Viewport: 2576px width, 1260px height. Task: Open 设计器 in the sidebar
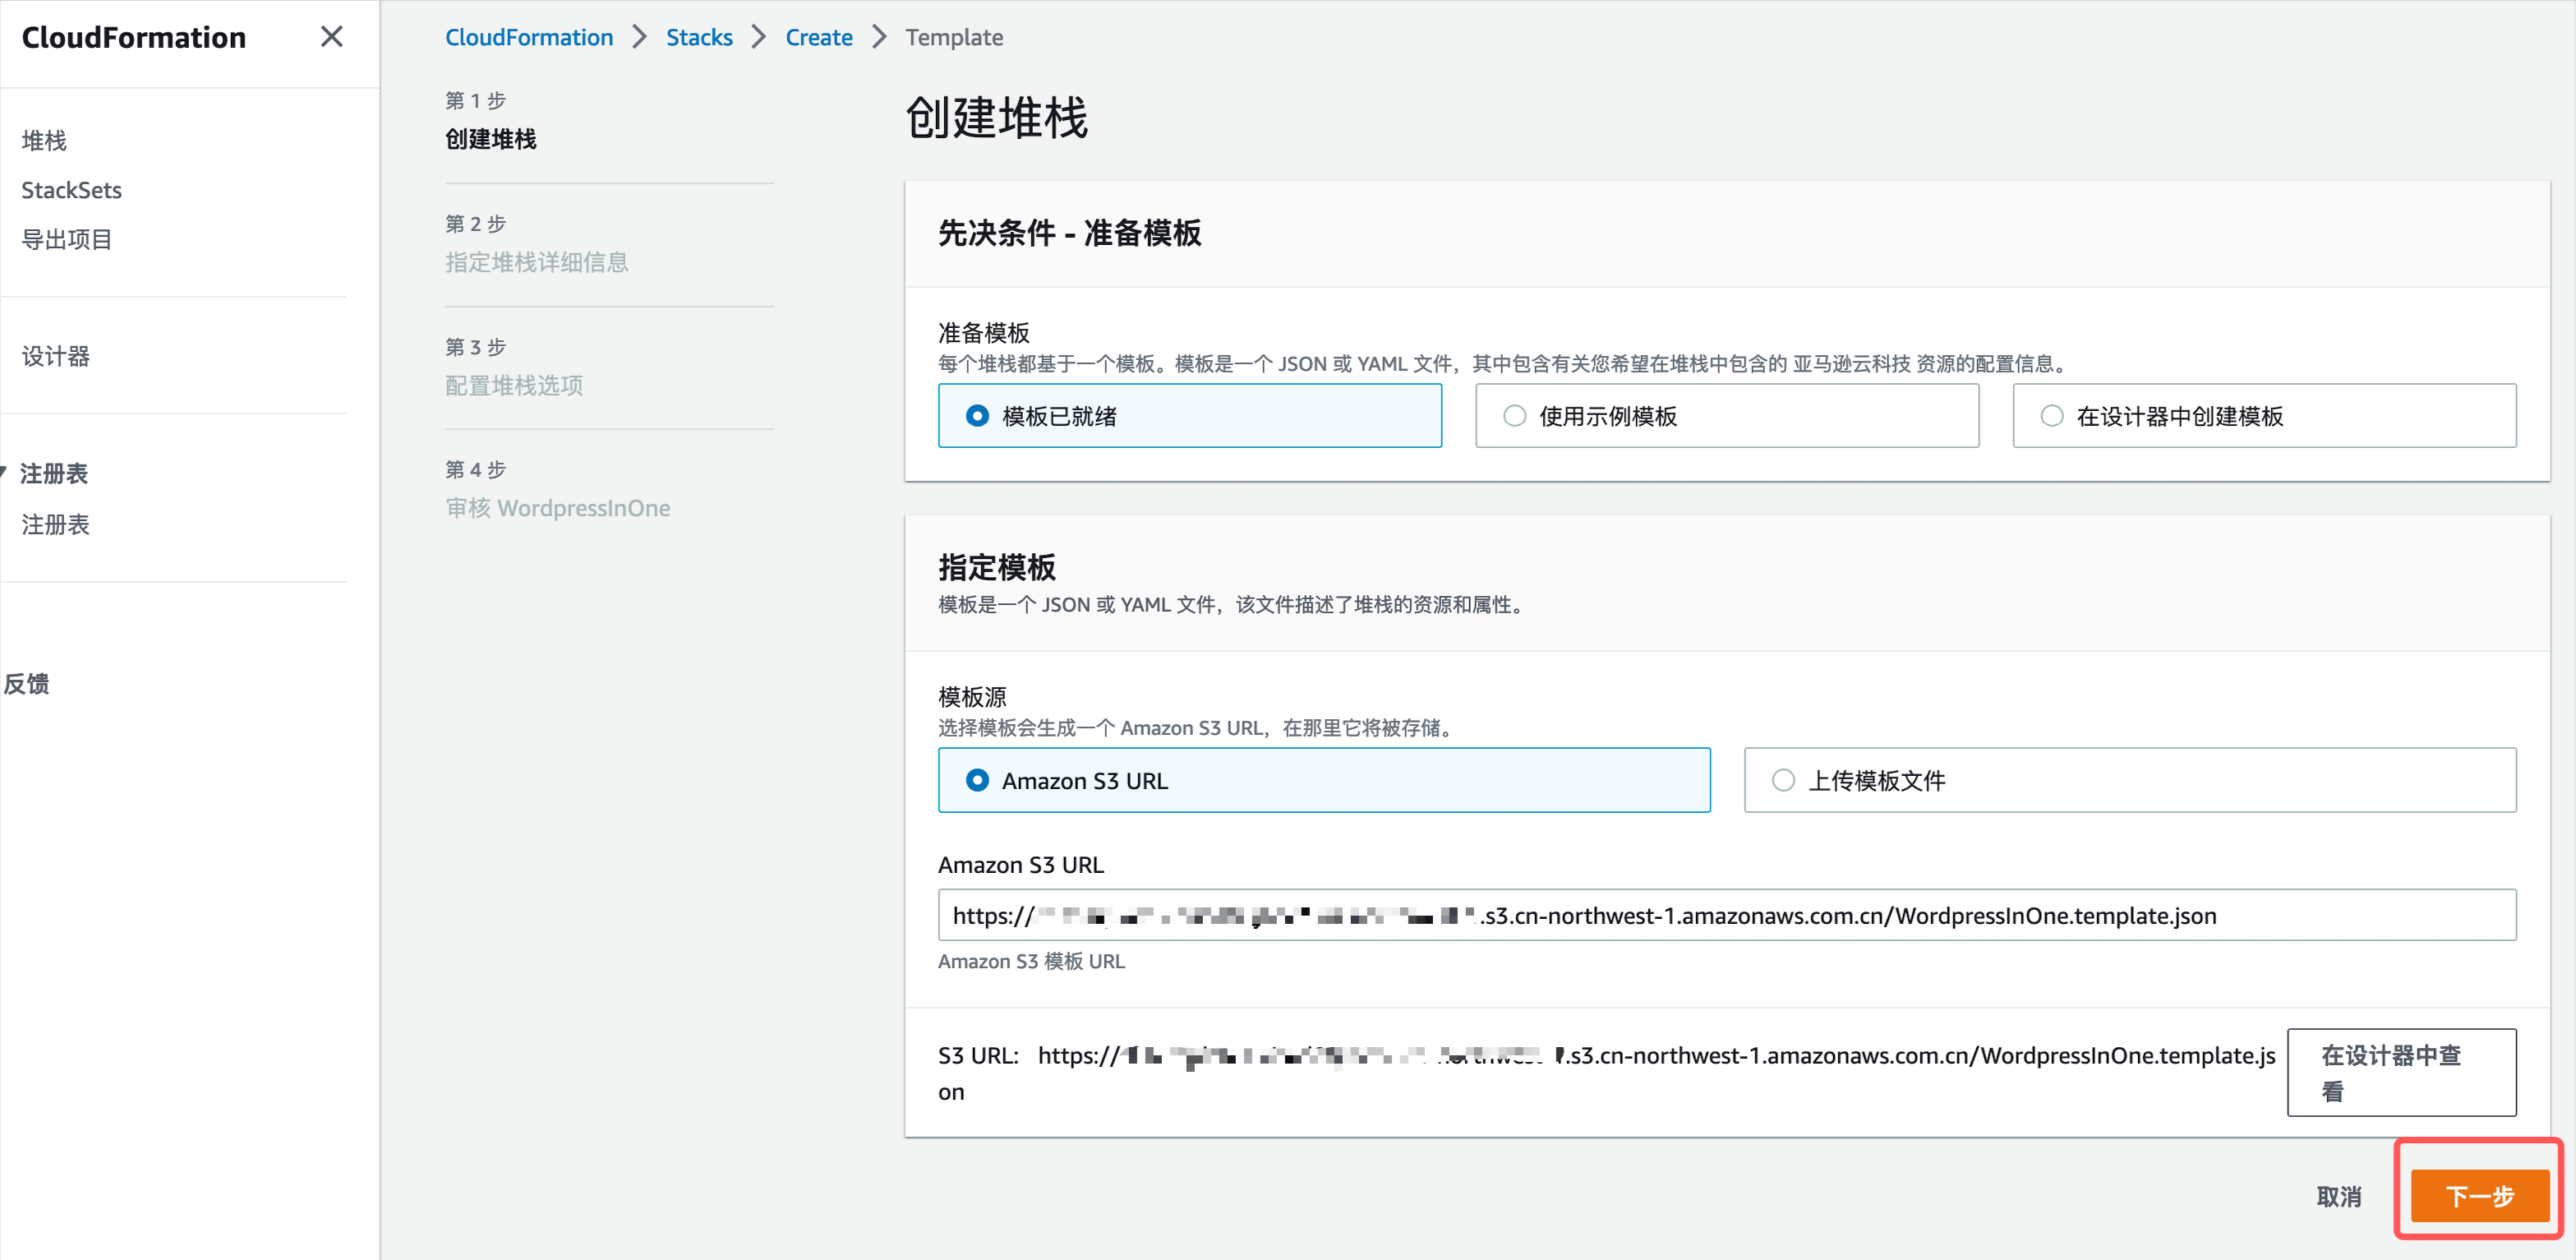56,357
